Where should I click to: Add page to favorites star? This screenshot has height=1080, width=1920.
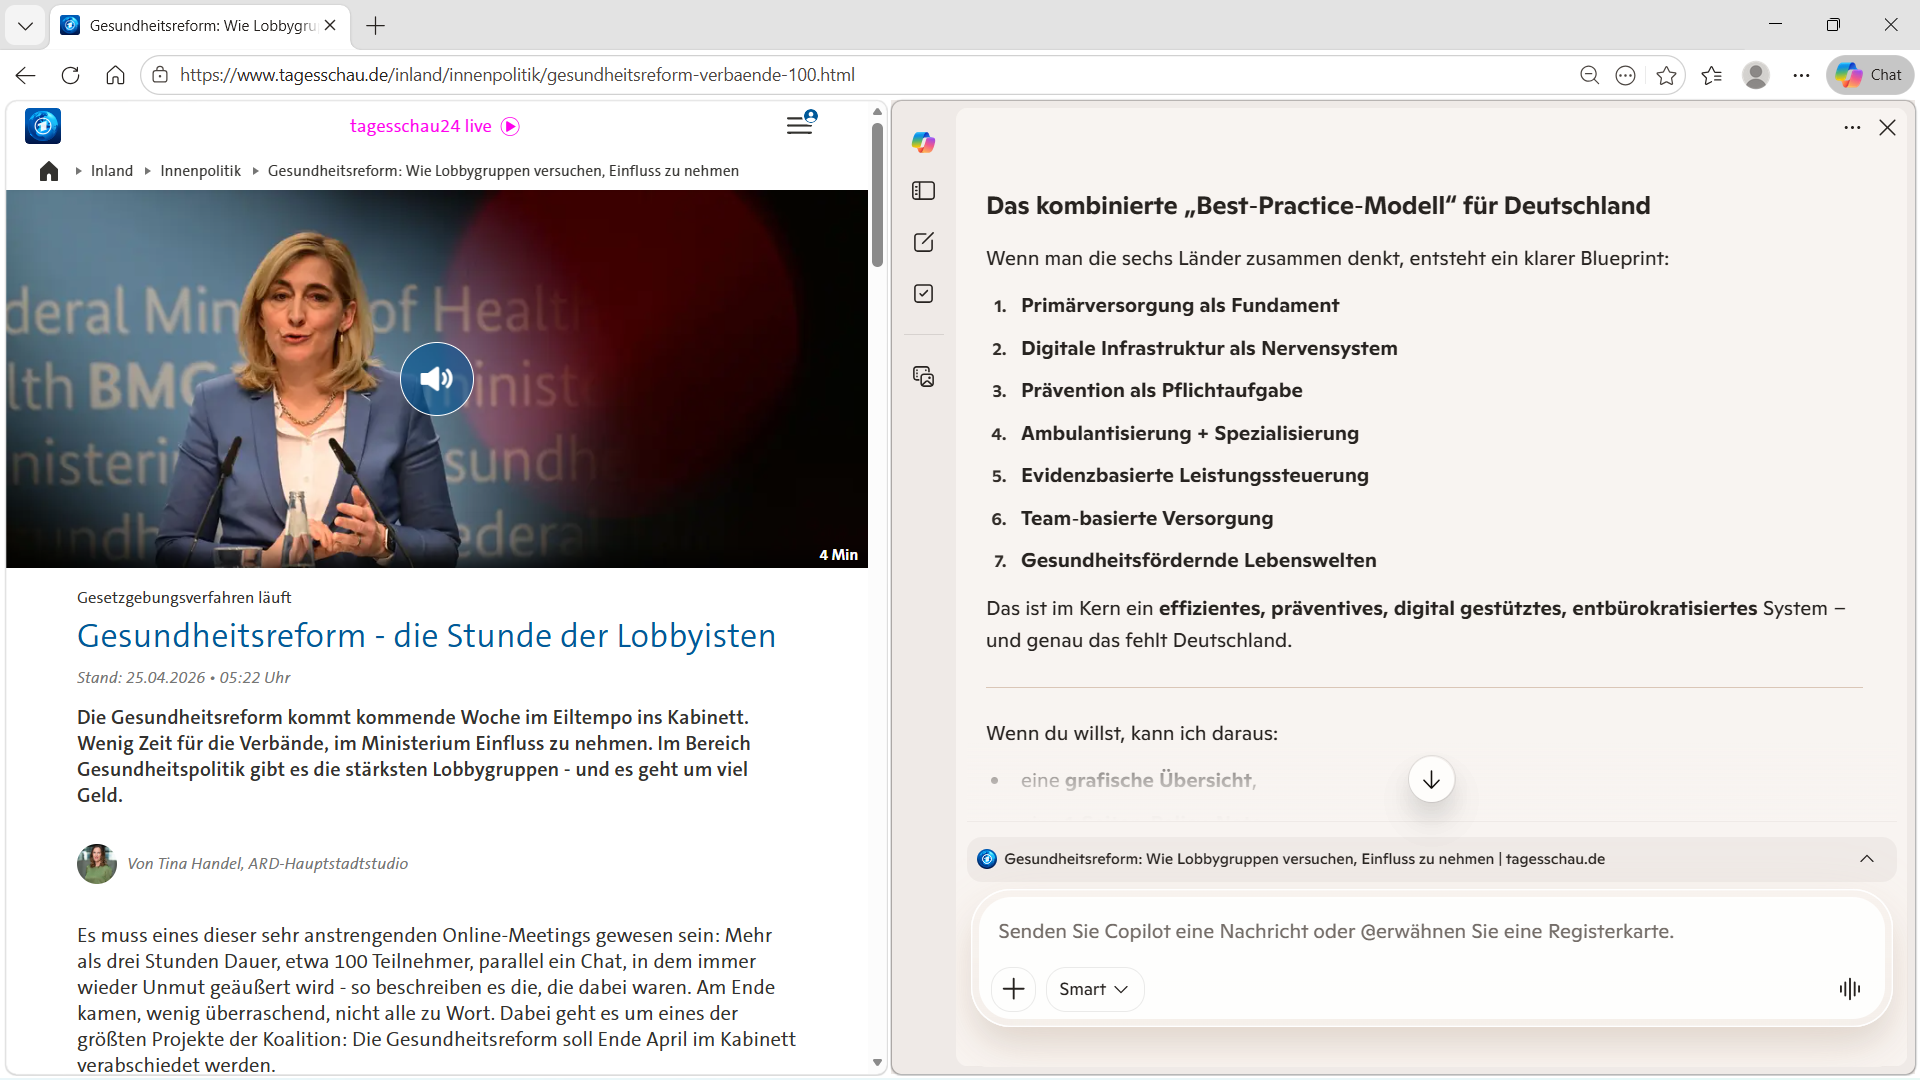tap(1666, 75)
